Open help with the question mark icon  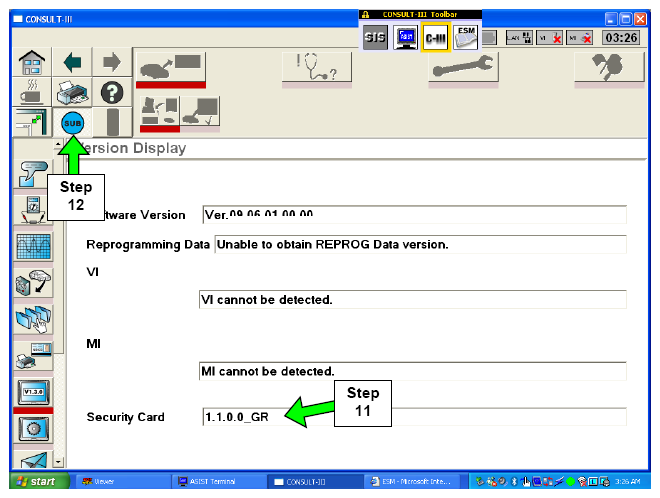109,92
